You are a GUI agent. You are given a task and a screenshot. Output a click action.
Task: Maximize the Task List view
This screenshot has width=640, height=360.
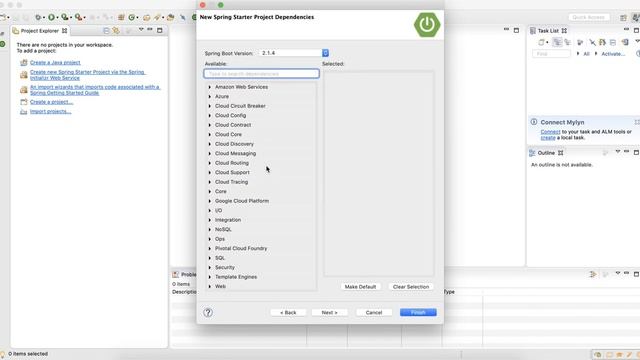pos(636,30)
